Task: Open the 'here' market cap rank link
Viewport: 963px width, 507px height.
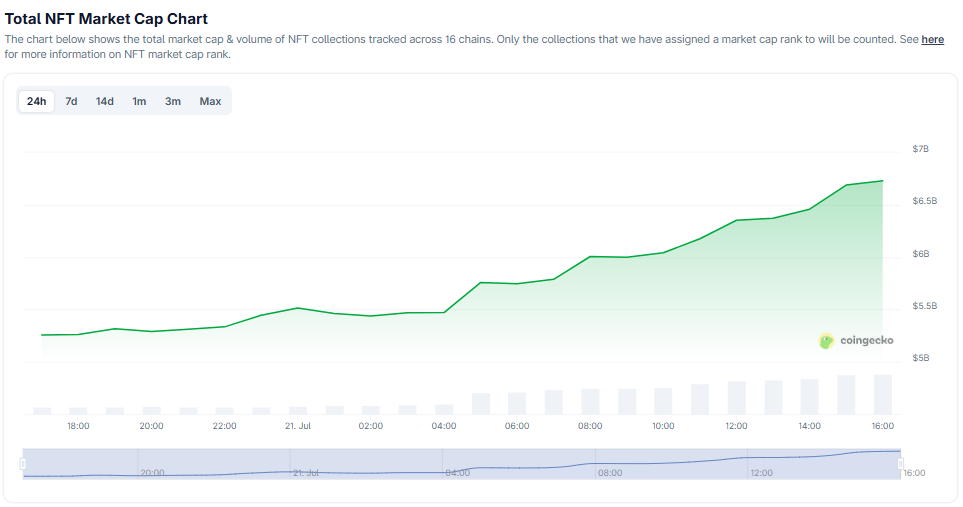Action: (932, 39)
